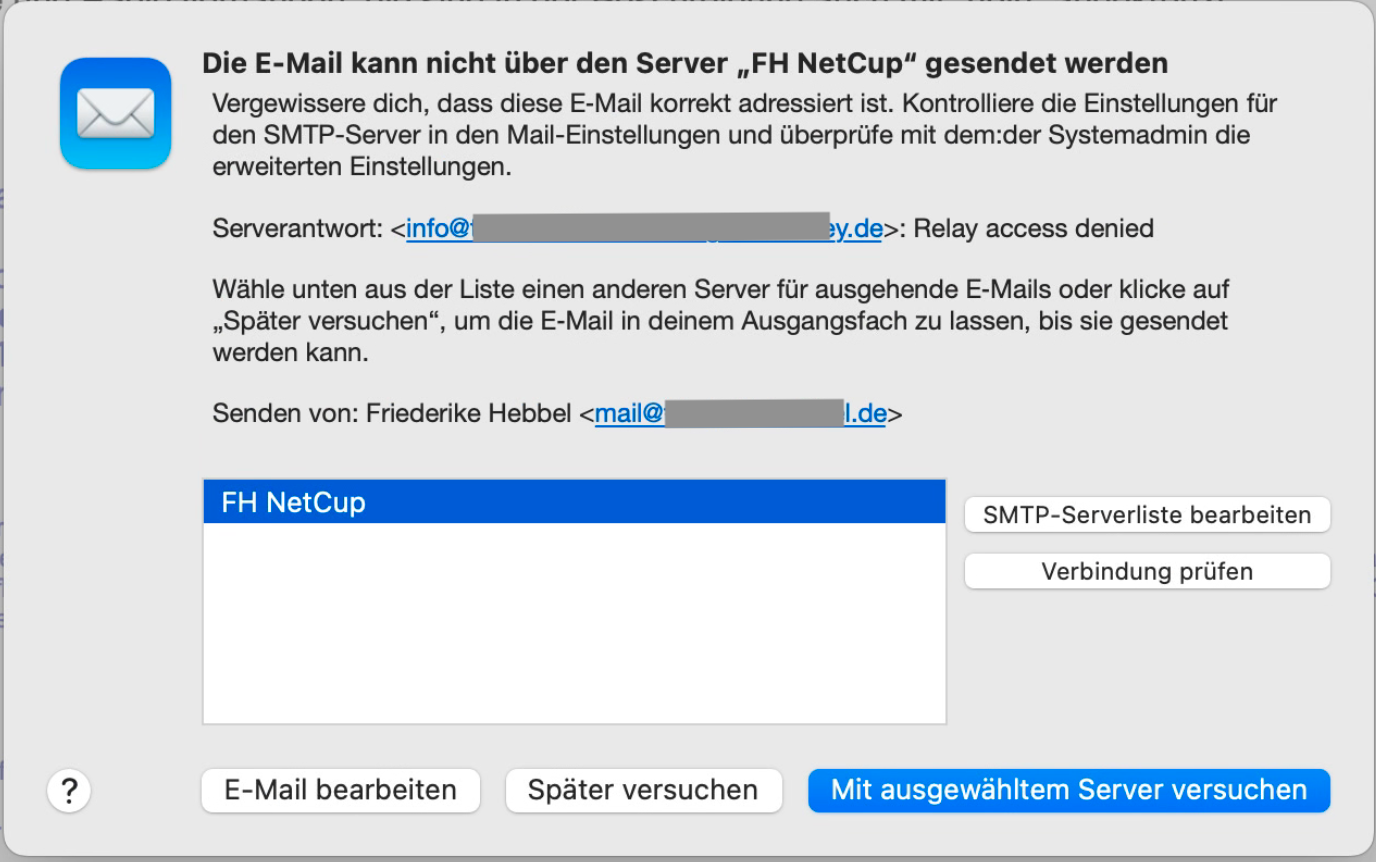Click the Verbindung prüfen button
This screenshot has height=862, width=1376.
point(1146,572)
